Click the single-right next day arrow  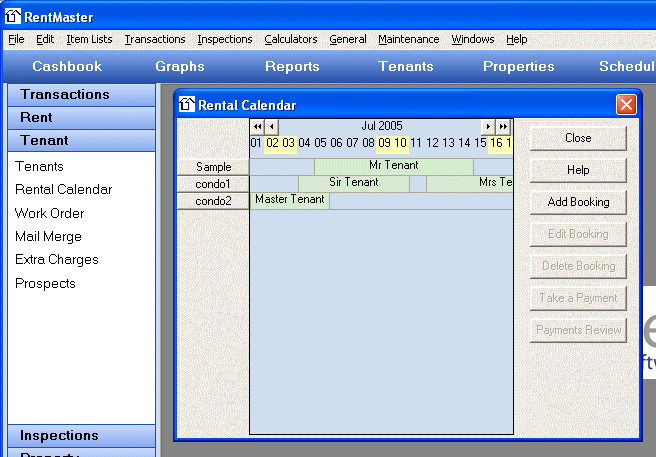(489, 127)
